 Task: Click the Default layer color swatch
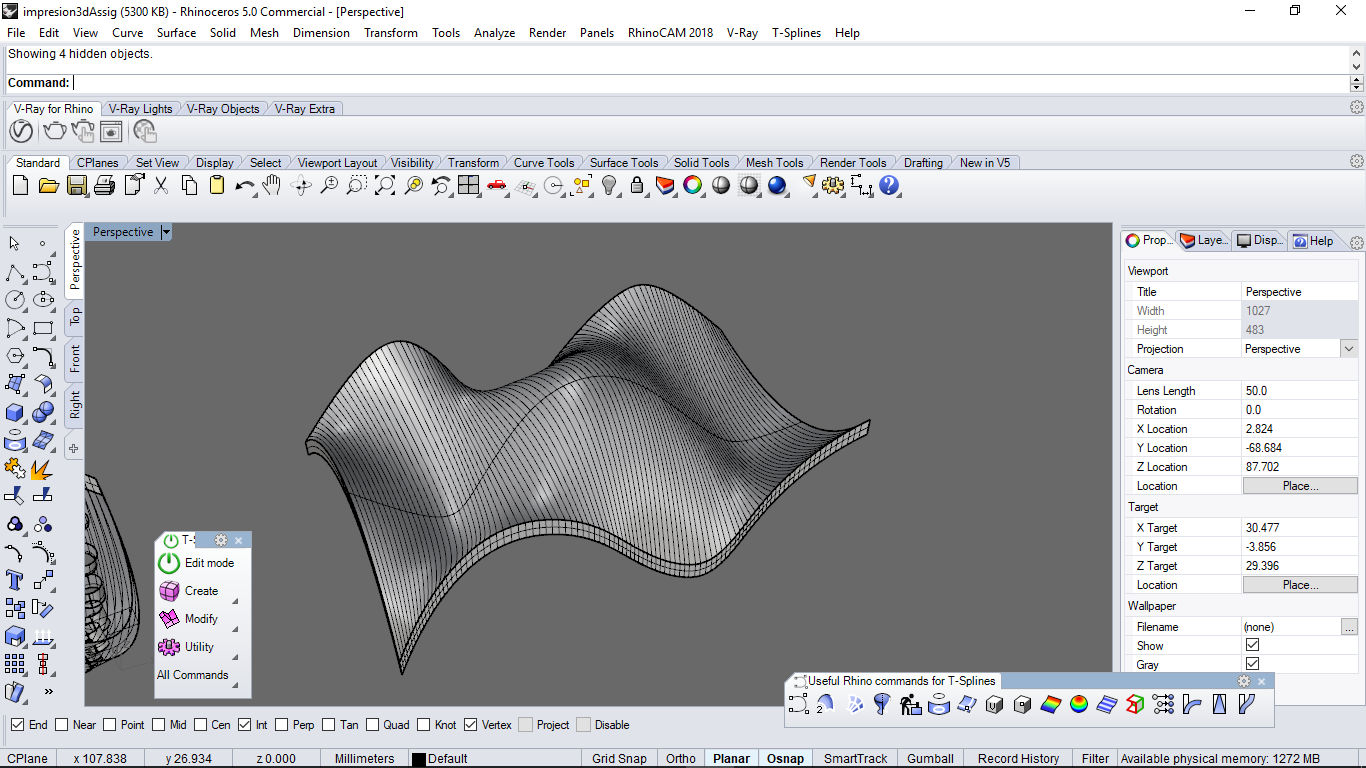pyautogui.click(x=419, y=760)
